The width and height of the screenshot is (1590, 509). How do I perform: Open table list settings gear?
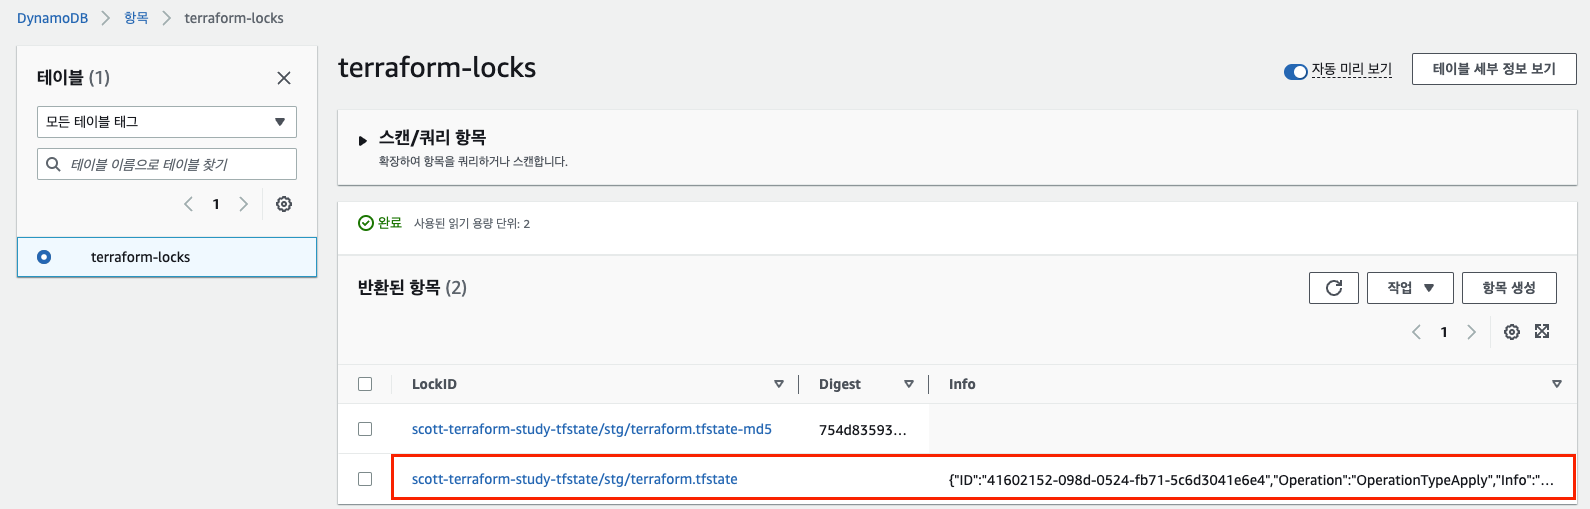tap(284, 204)
